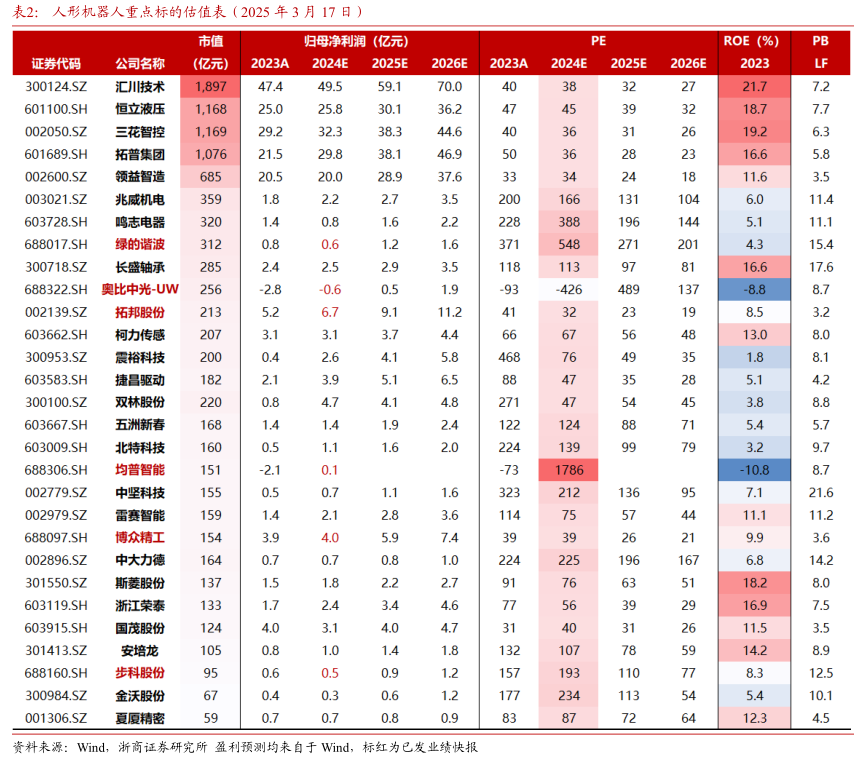The image size is (854, 773).
Task: Click company name 双林股份
Action: pyautogui.click(x=140, y=403)
